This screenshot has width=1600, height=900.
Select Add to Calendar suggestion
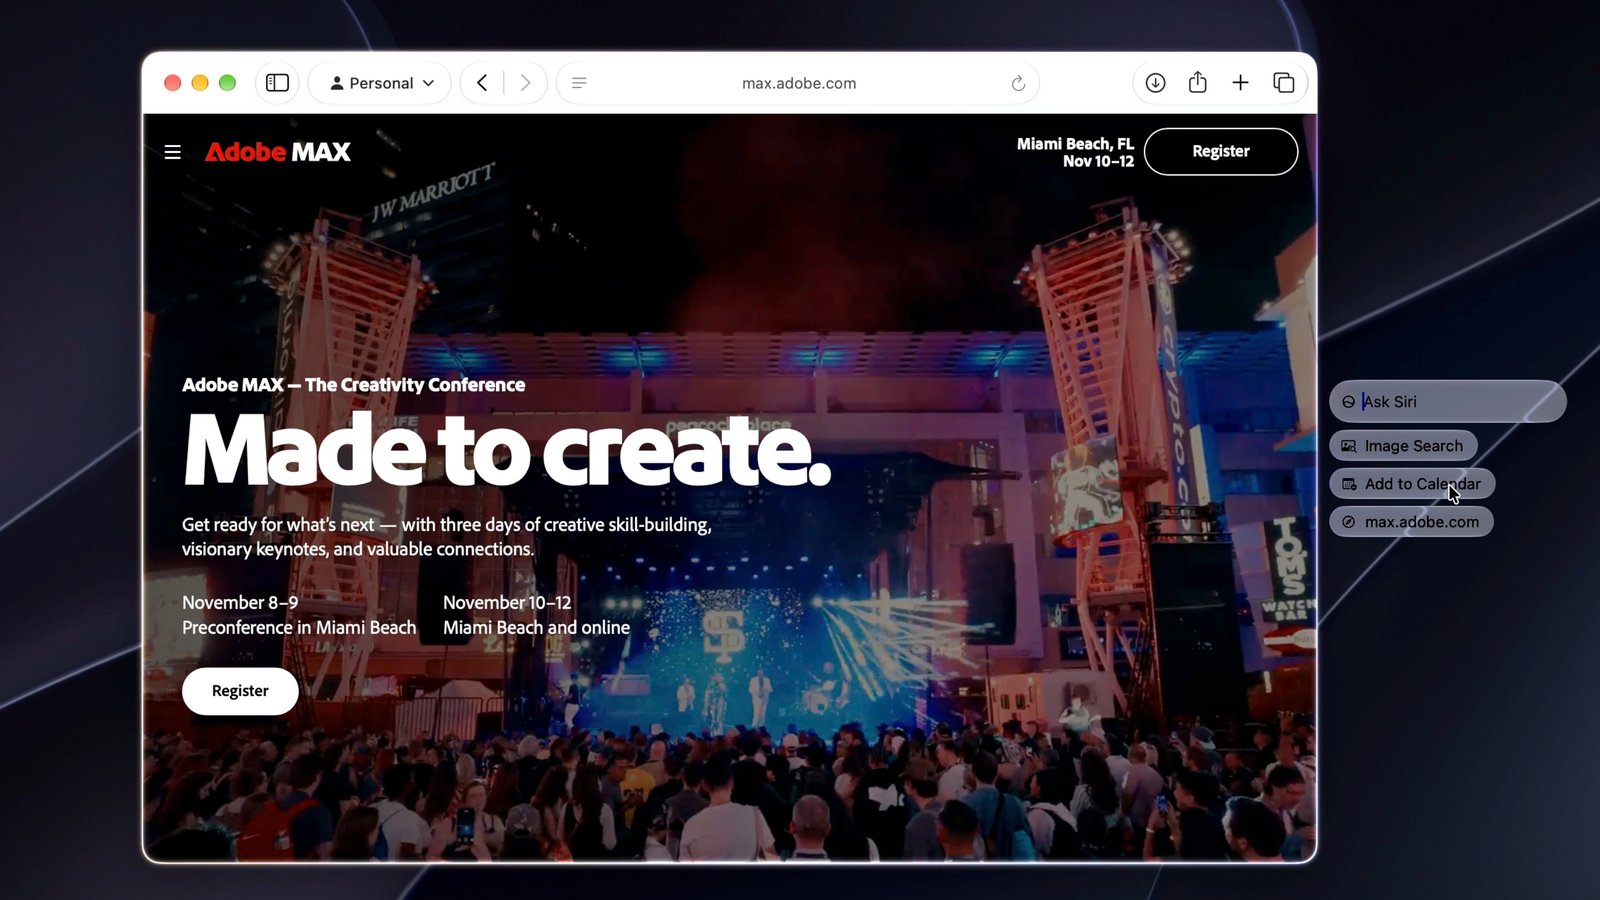[x=1412, y=484]
